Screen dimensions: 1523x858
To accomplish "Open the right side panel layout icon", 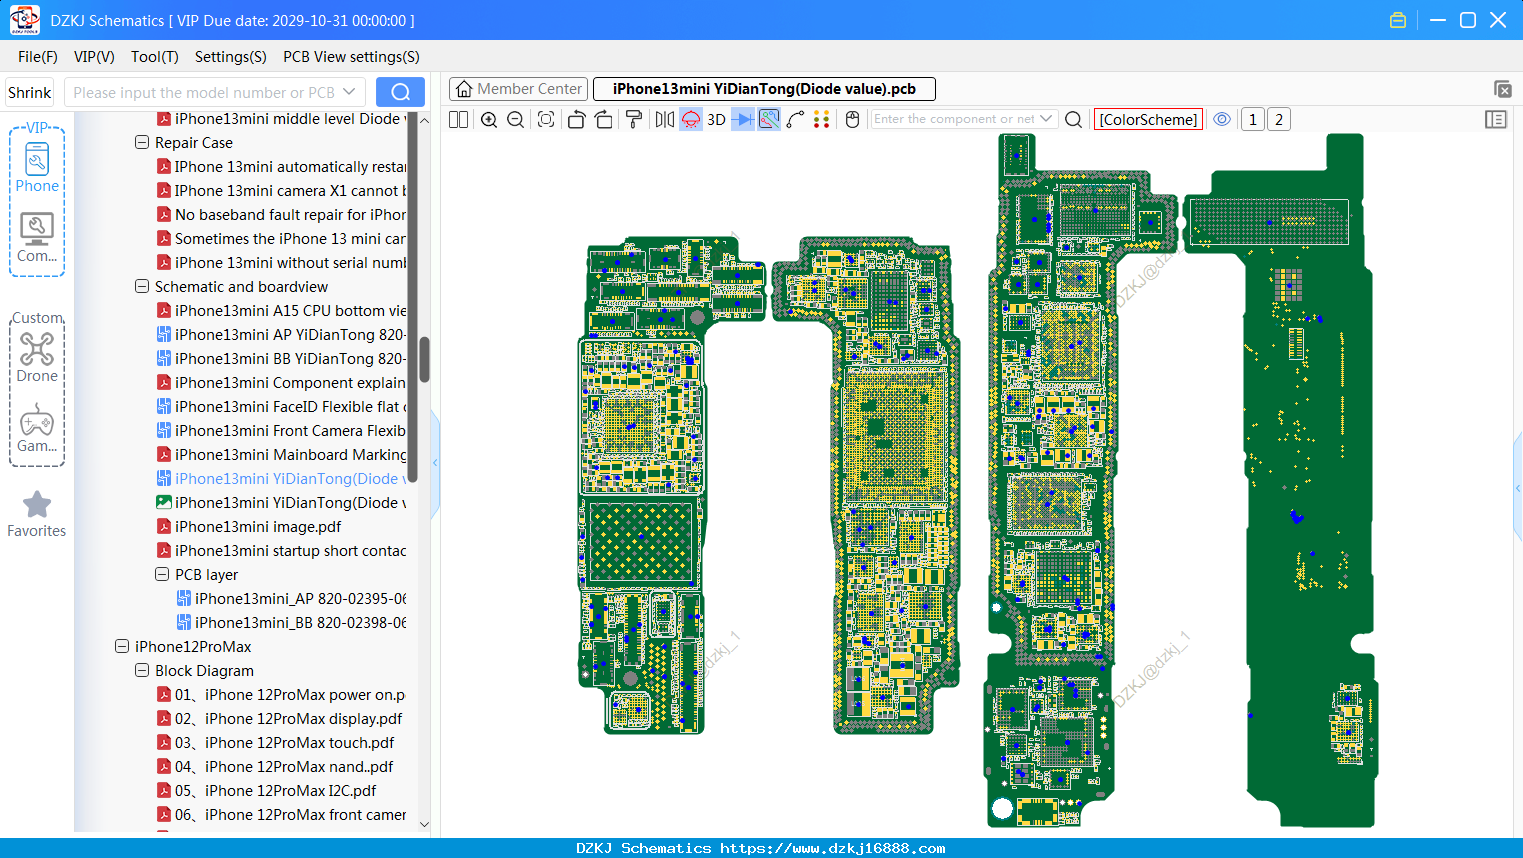I will pos(1496,120).
